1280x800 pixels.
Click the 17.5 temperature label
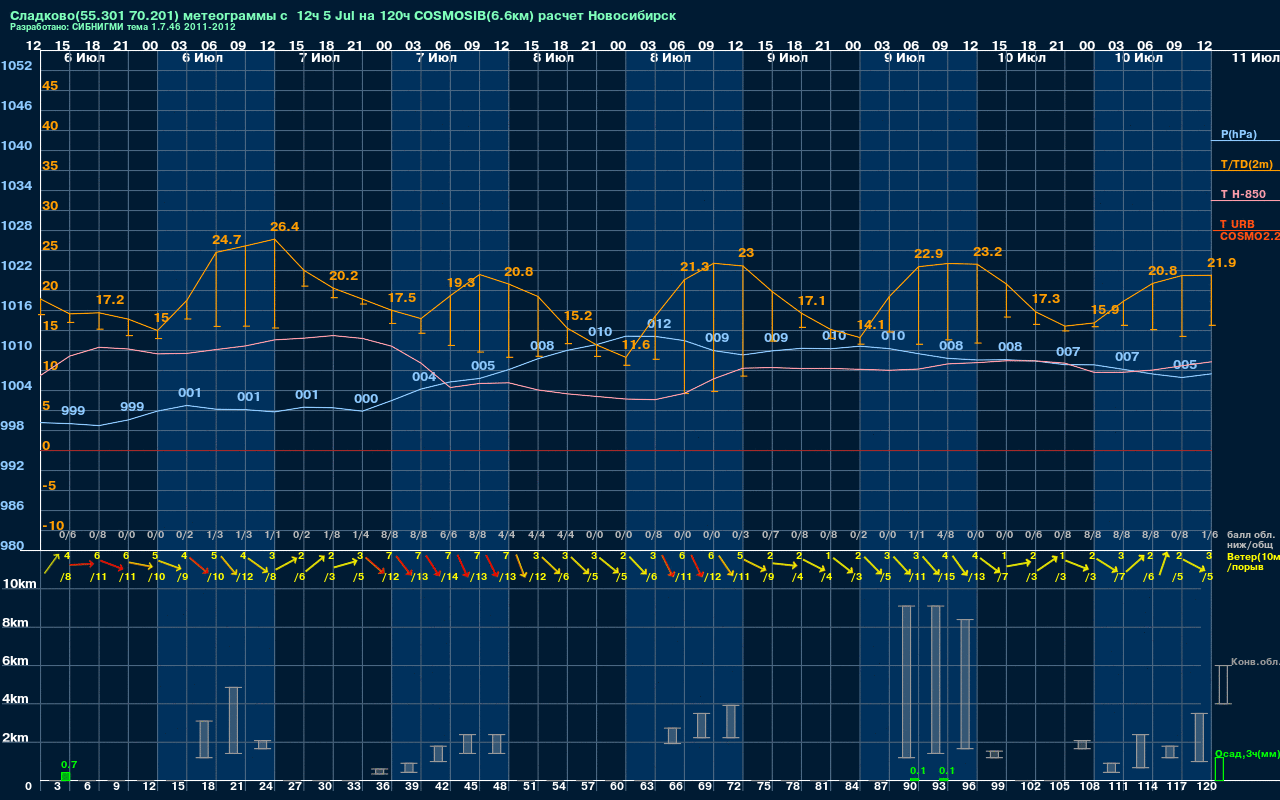(x=401, y=298)
